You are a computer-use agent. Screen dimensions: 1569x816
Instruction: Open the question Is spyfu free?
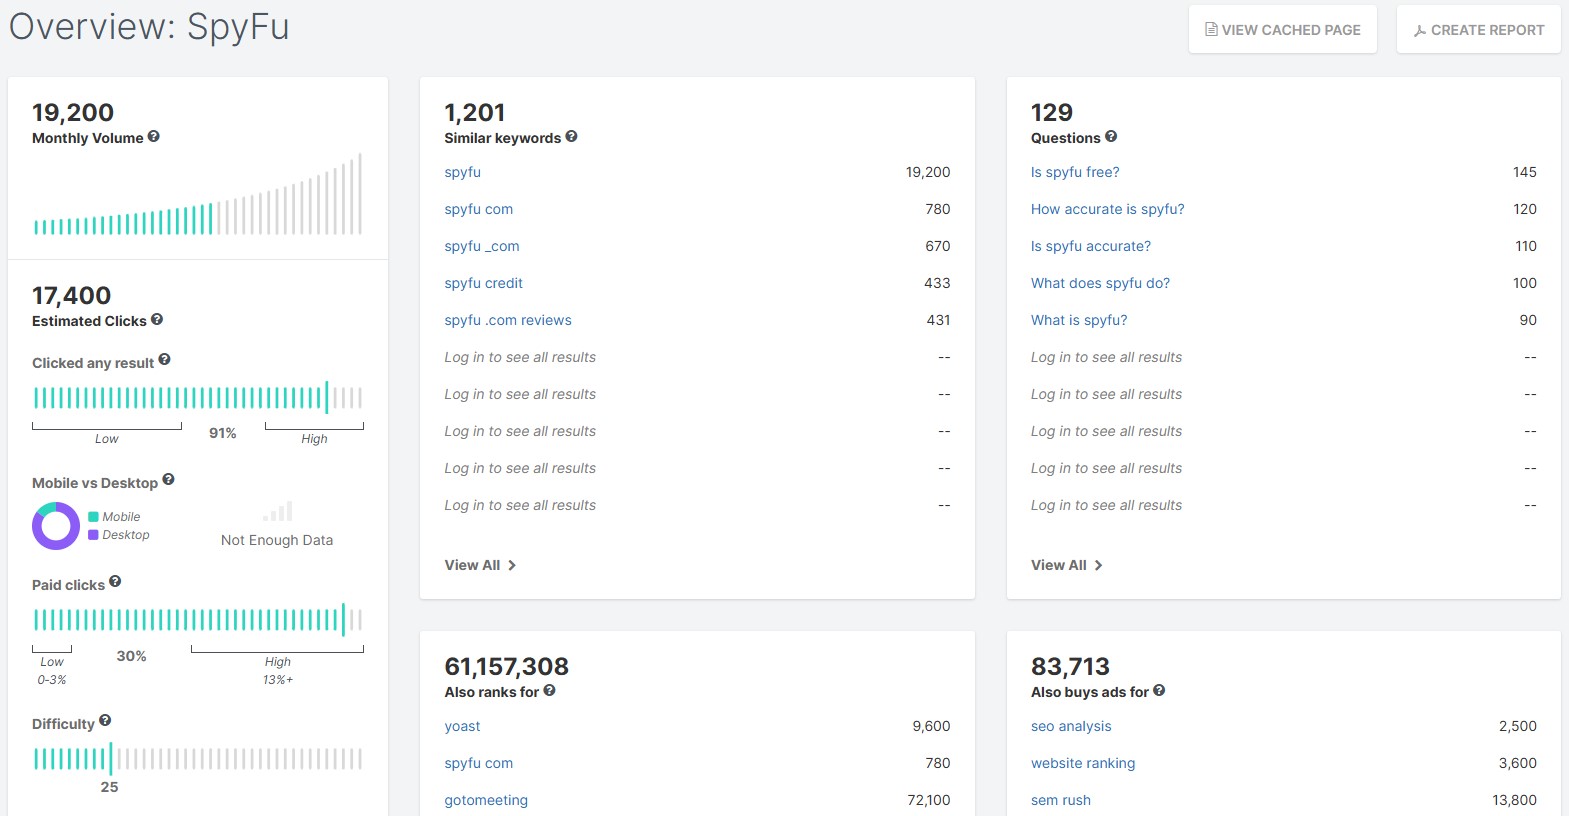1075,172
